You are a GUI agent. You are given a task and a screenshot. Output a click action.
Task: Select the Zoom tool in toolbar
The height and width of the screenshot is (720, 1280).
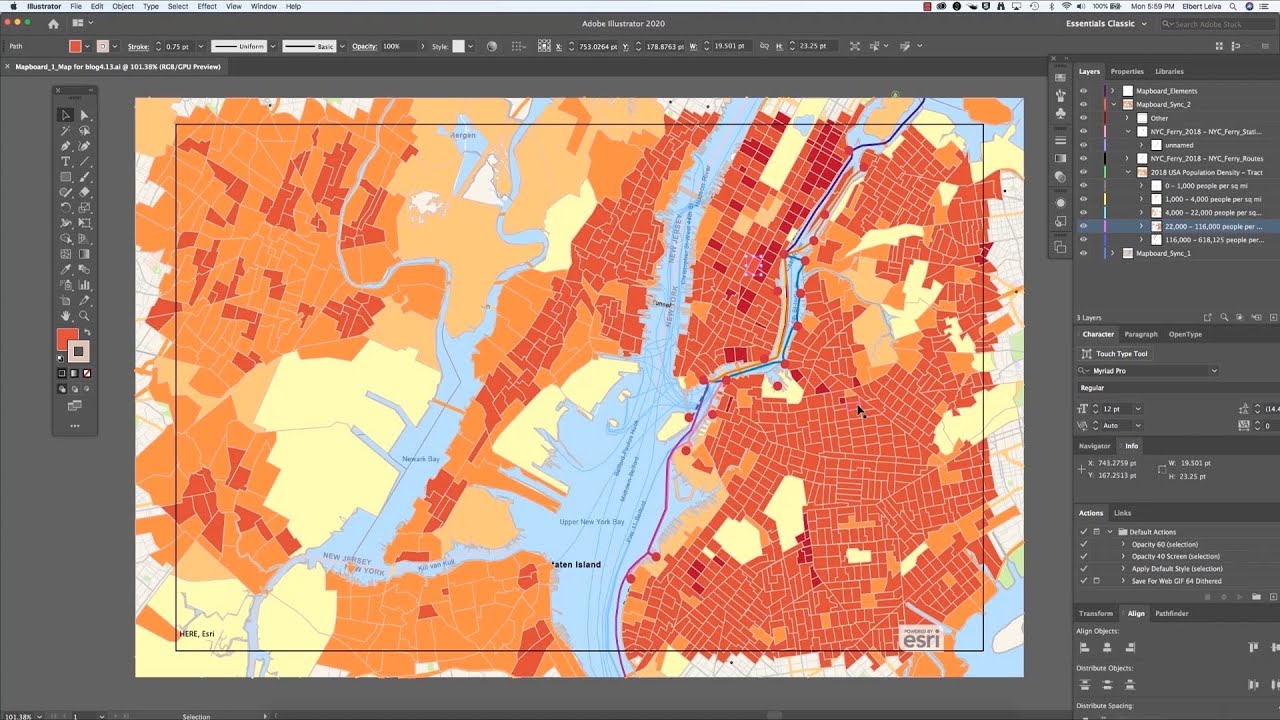coord(84,316)
